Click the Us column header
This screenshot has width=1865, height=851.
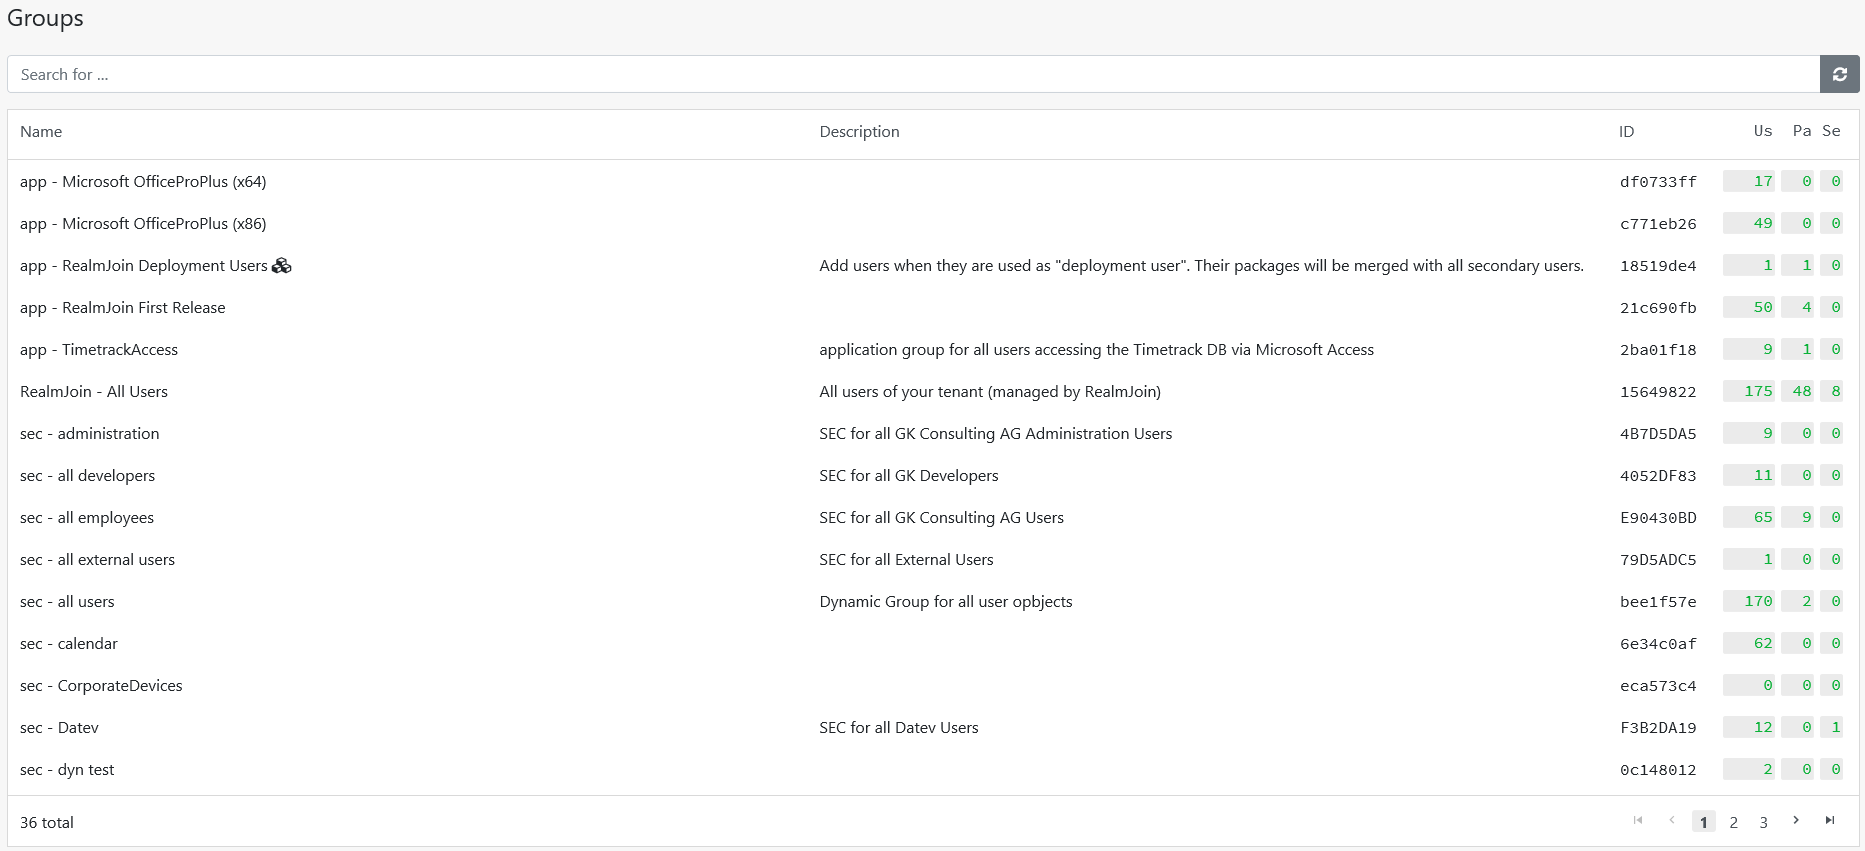pos(1762,131)
